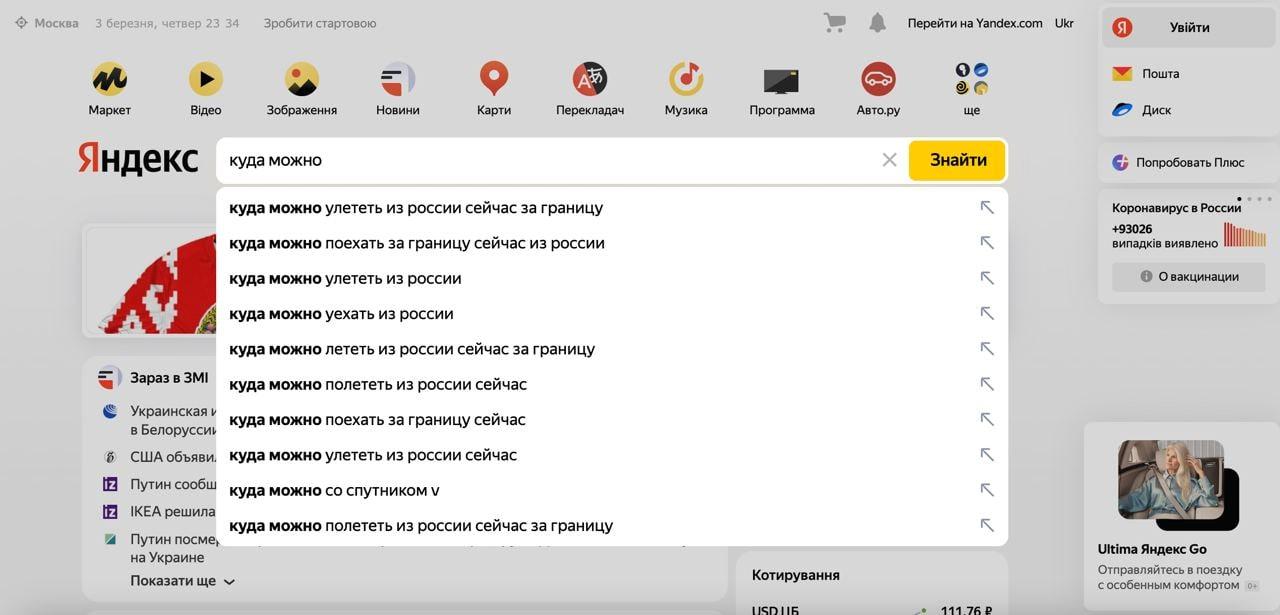1280x615 pixels.
Task: Open О вакцинации info button
Action: click(1189, 277)
